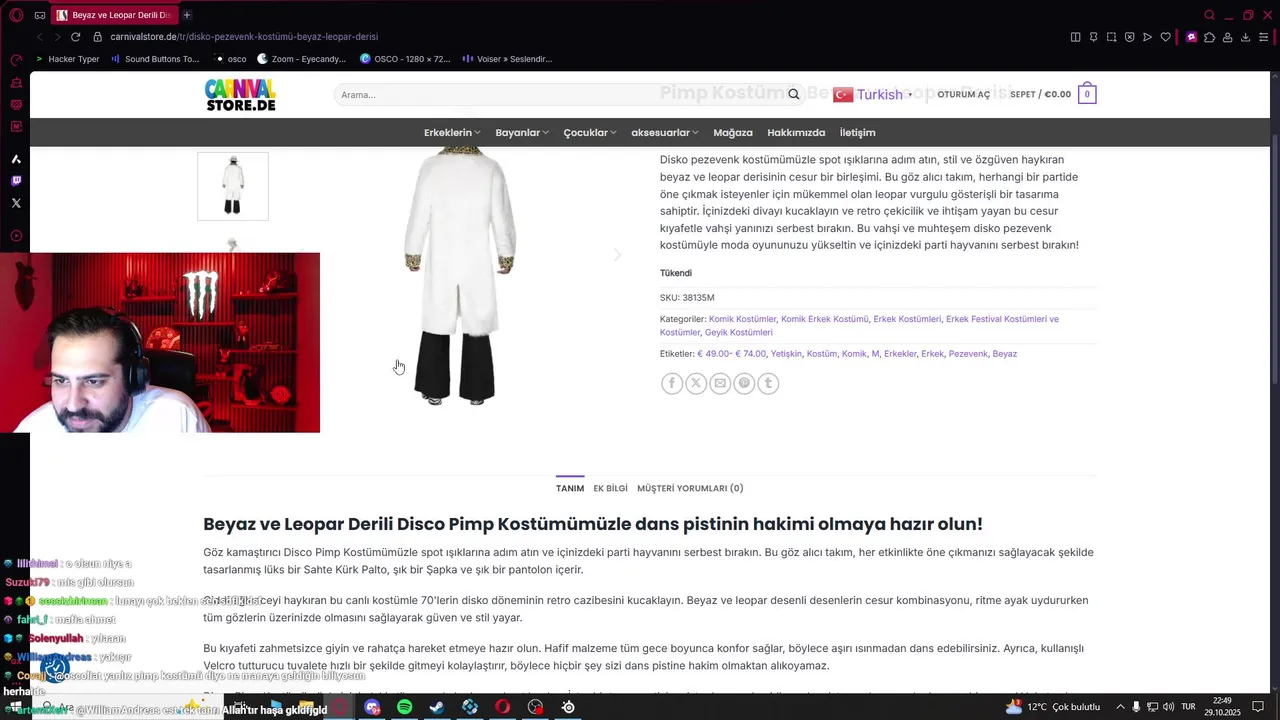Expand the Erkeklerin menu
Image resolution: width=1280 pixels, height=720 pixels.
452,132
